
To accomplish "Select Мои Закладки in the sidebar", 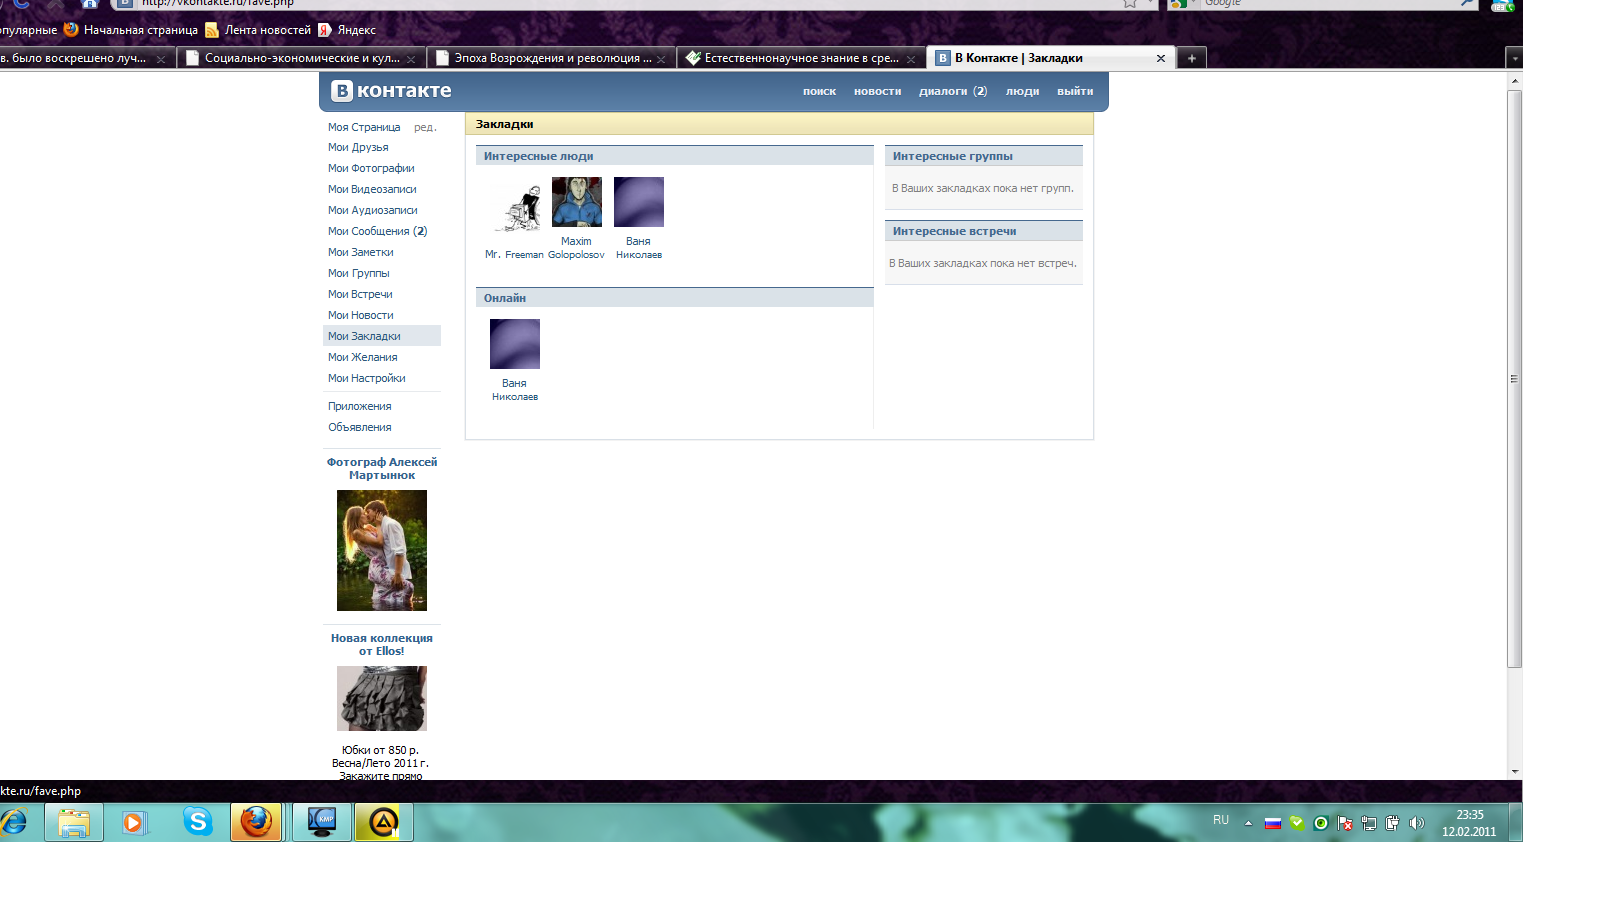I will pyautogui.click(x=382, y=336).
